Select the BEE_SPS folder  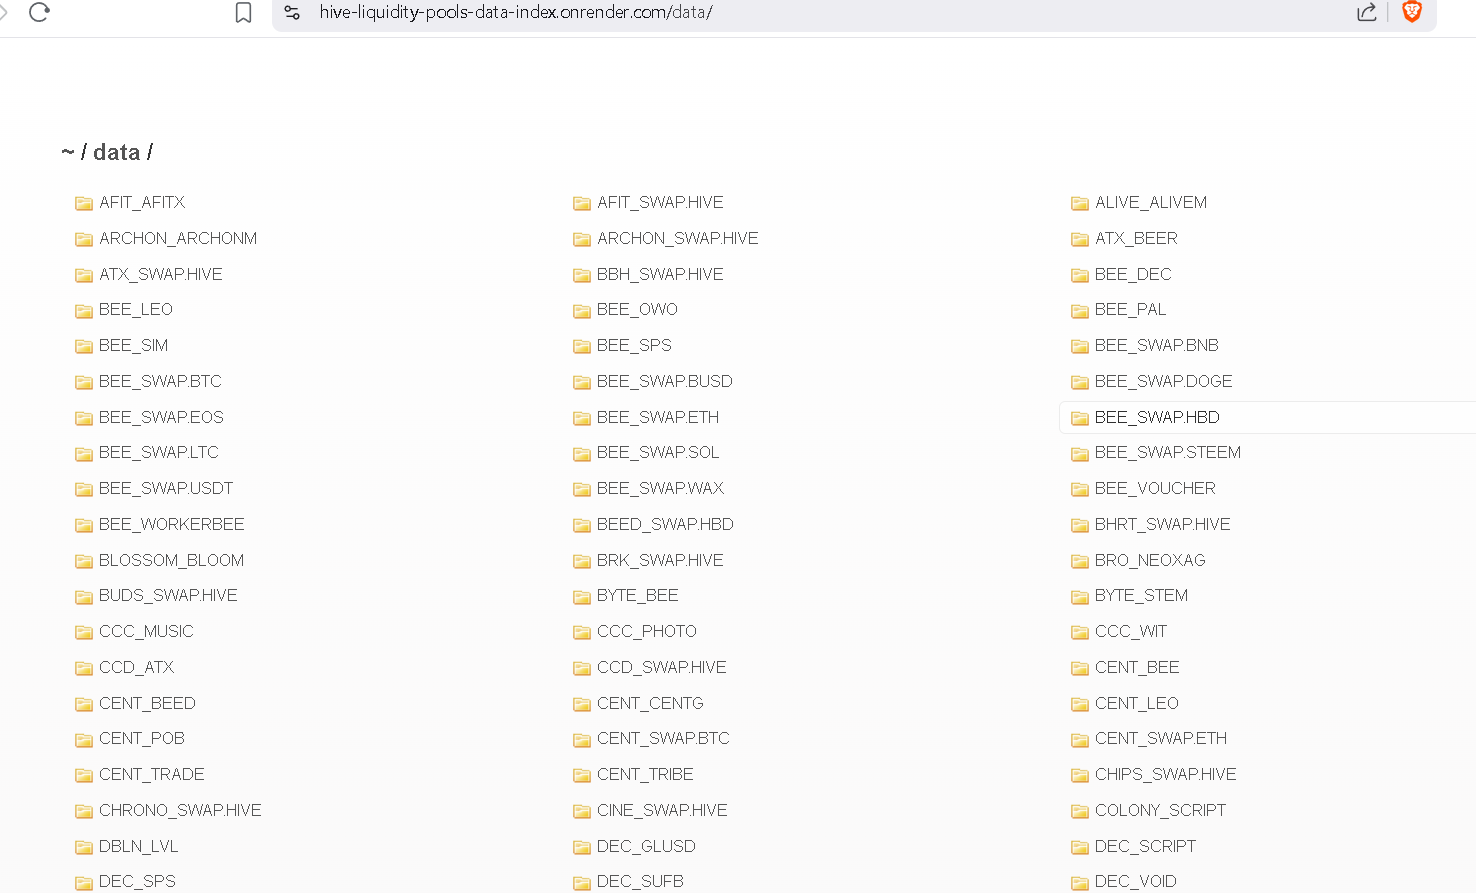634,345
